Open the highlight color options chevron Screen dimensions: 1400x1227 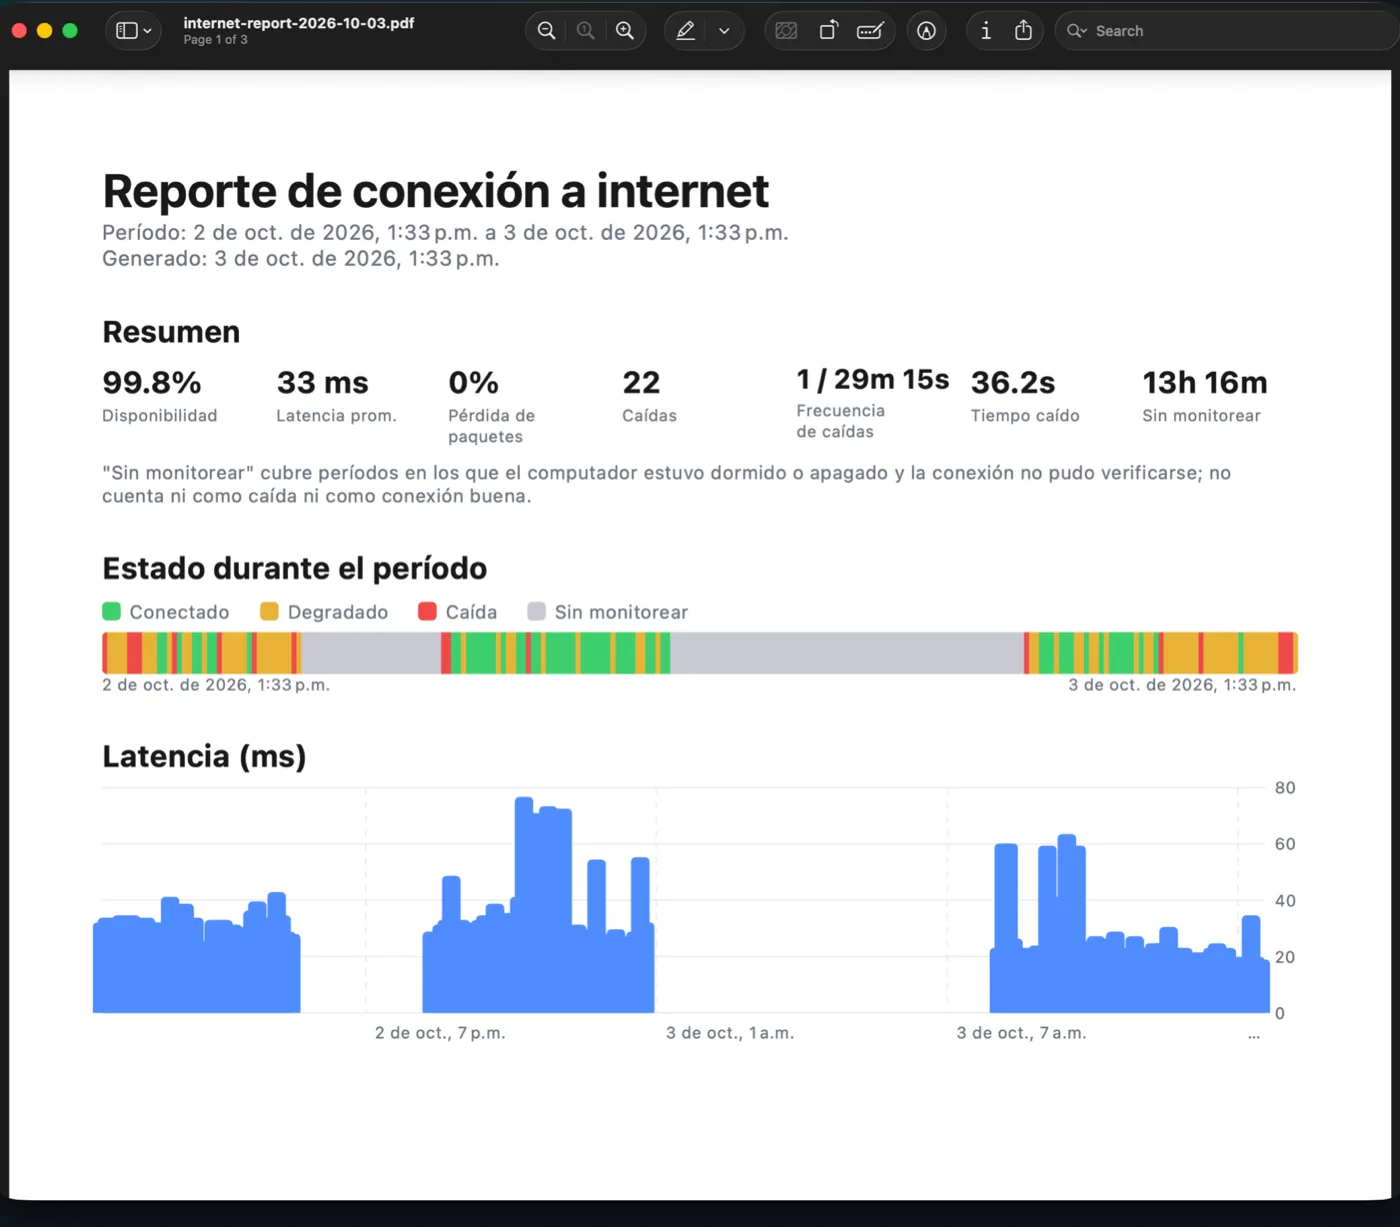[x=724, y=31]
